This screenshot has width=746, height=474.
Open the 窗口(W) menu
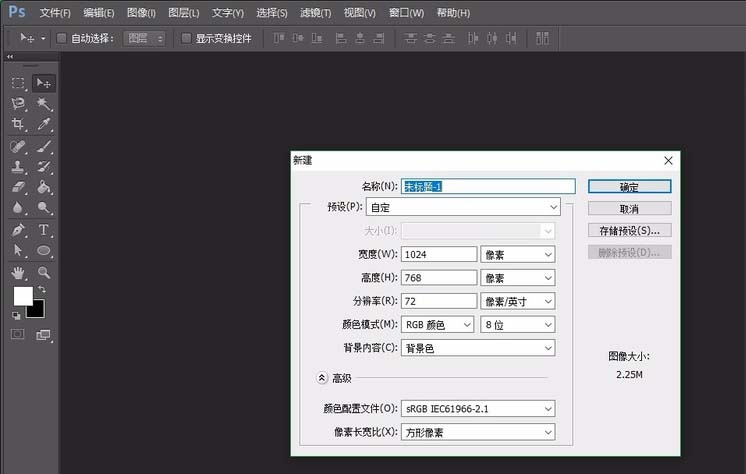[406, 13]
